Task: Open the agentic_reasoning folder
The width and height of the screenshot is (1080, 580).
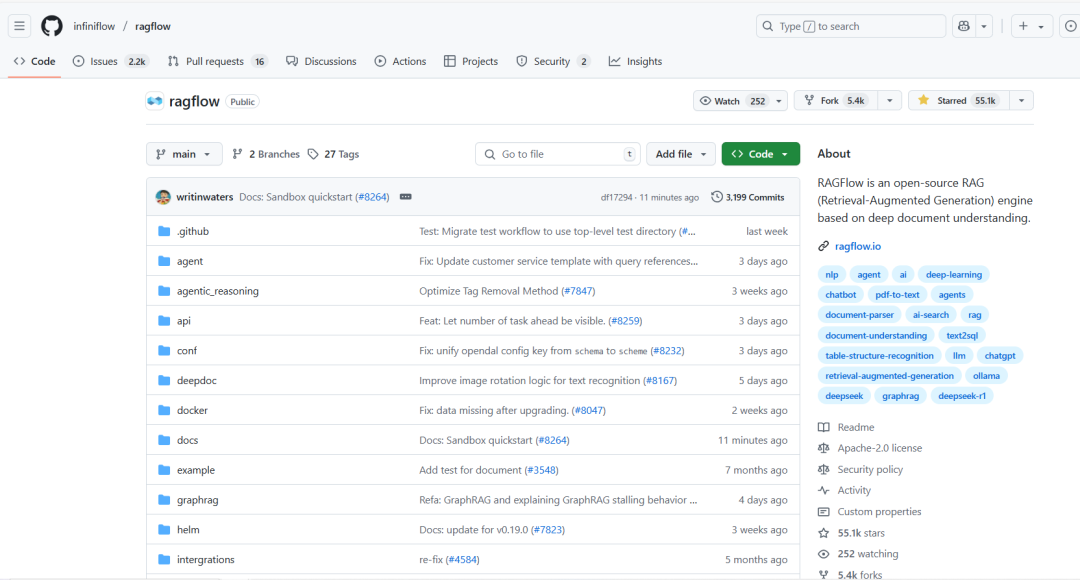Action: tap(218, 291)
